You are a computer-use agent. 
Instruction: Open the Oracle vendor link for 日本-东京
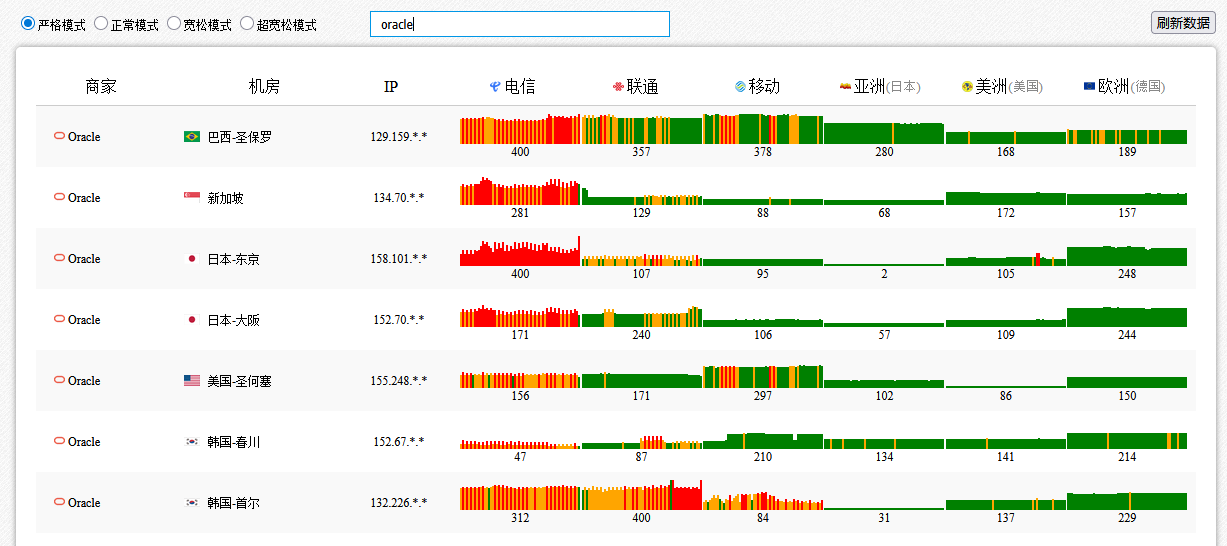coord(77,259)
